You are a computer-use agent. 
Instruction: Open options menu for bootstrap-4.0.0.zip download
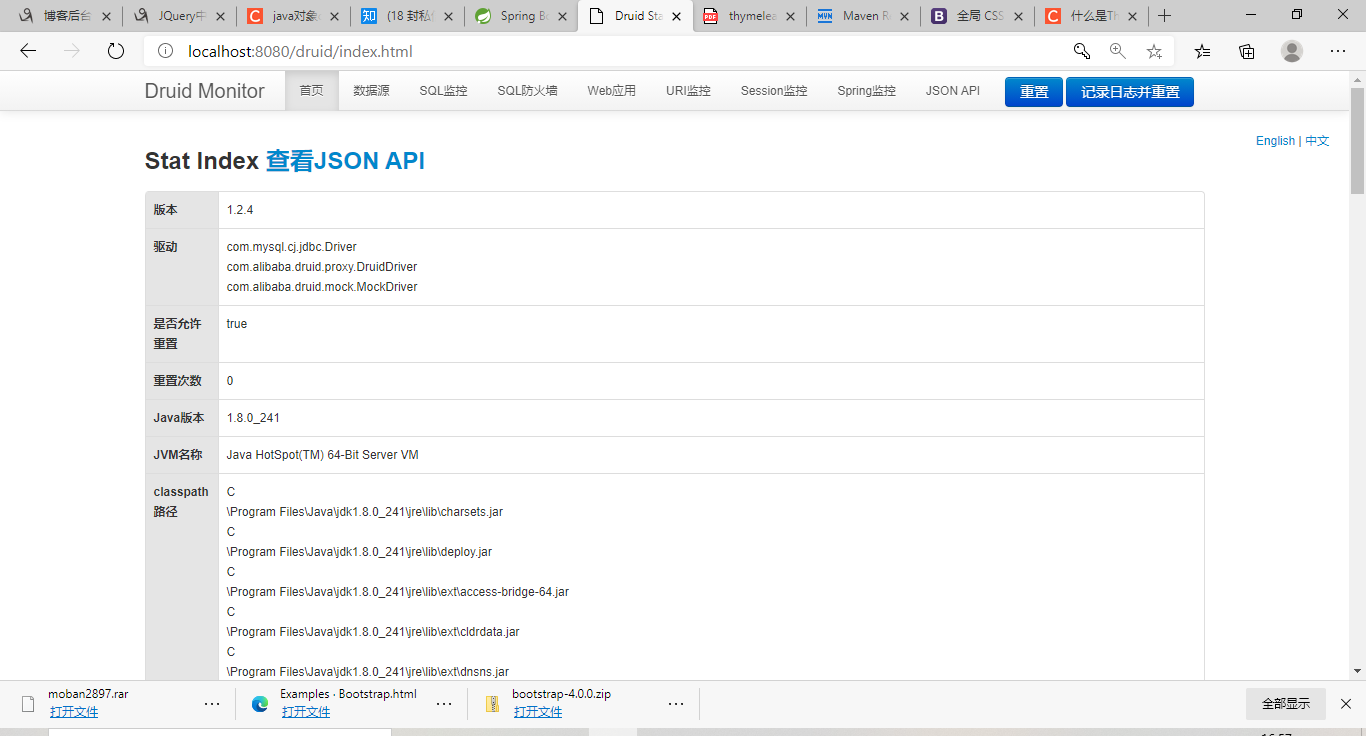click(x=676, y=704)
